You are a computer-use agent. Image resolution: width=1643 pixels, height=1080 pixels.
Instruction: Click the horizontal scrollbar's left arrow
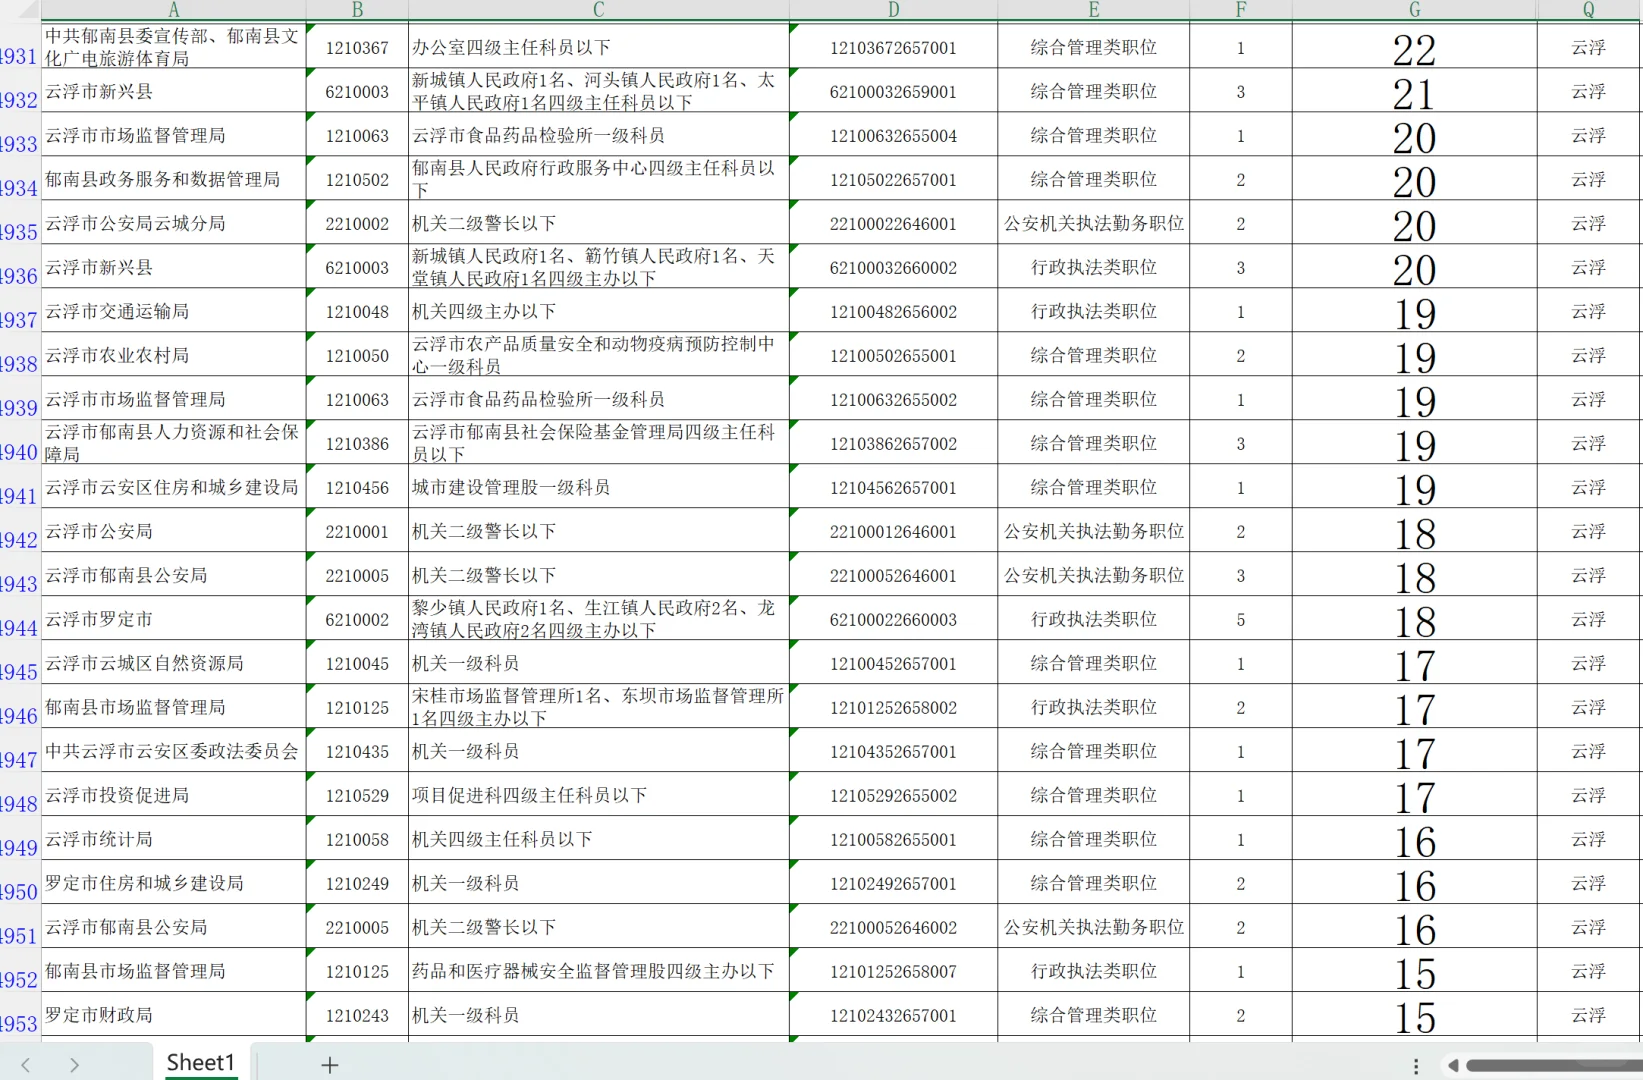[x=1453, y=1066]
